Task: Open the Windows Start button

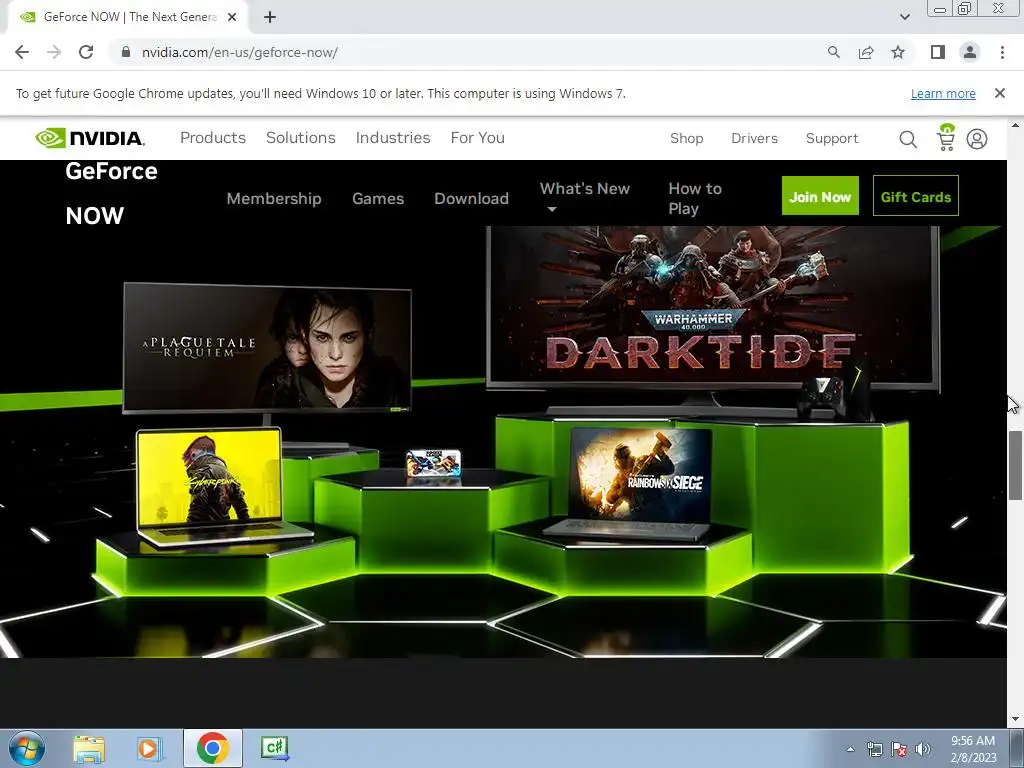Action: click(27, 748)
